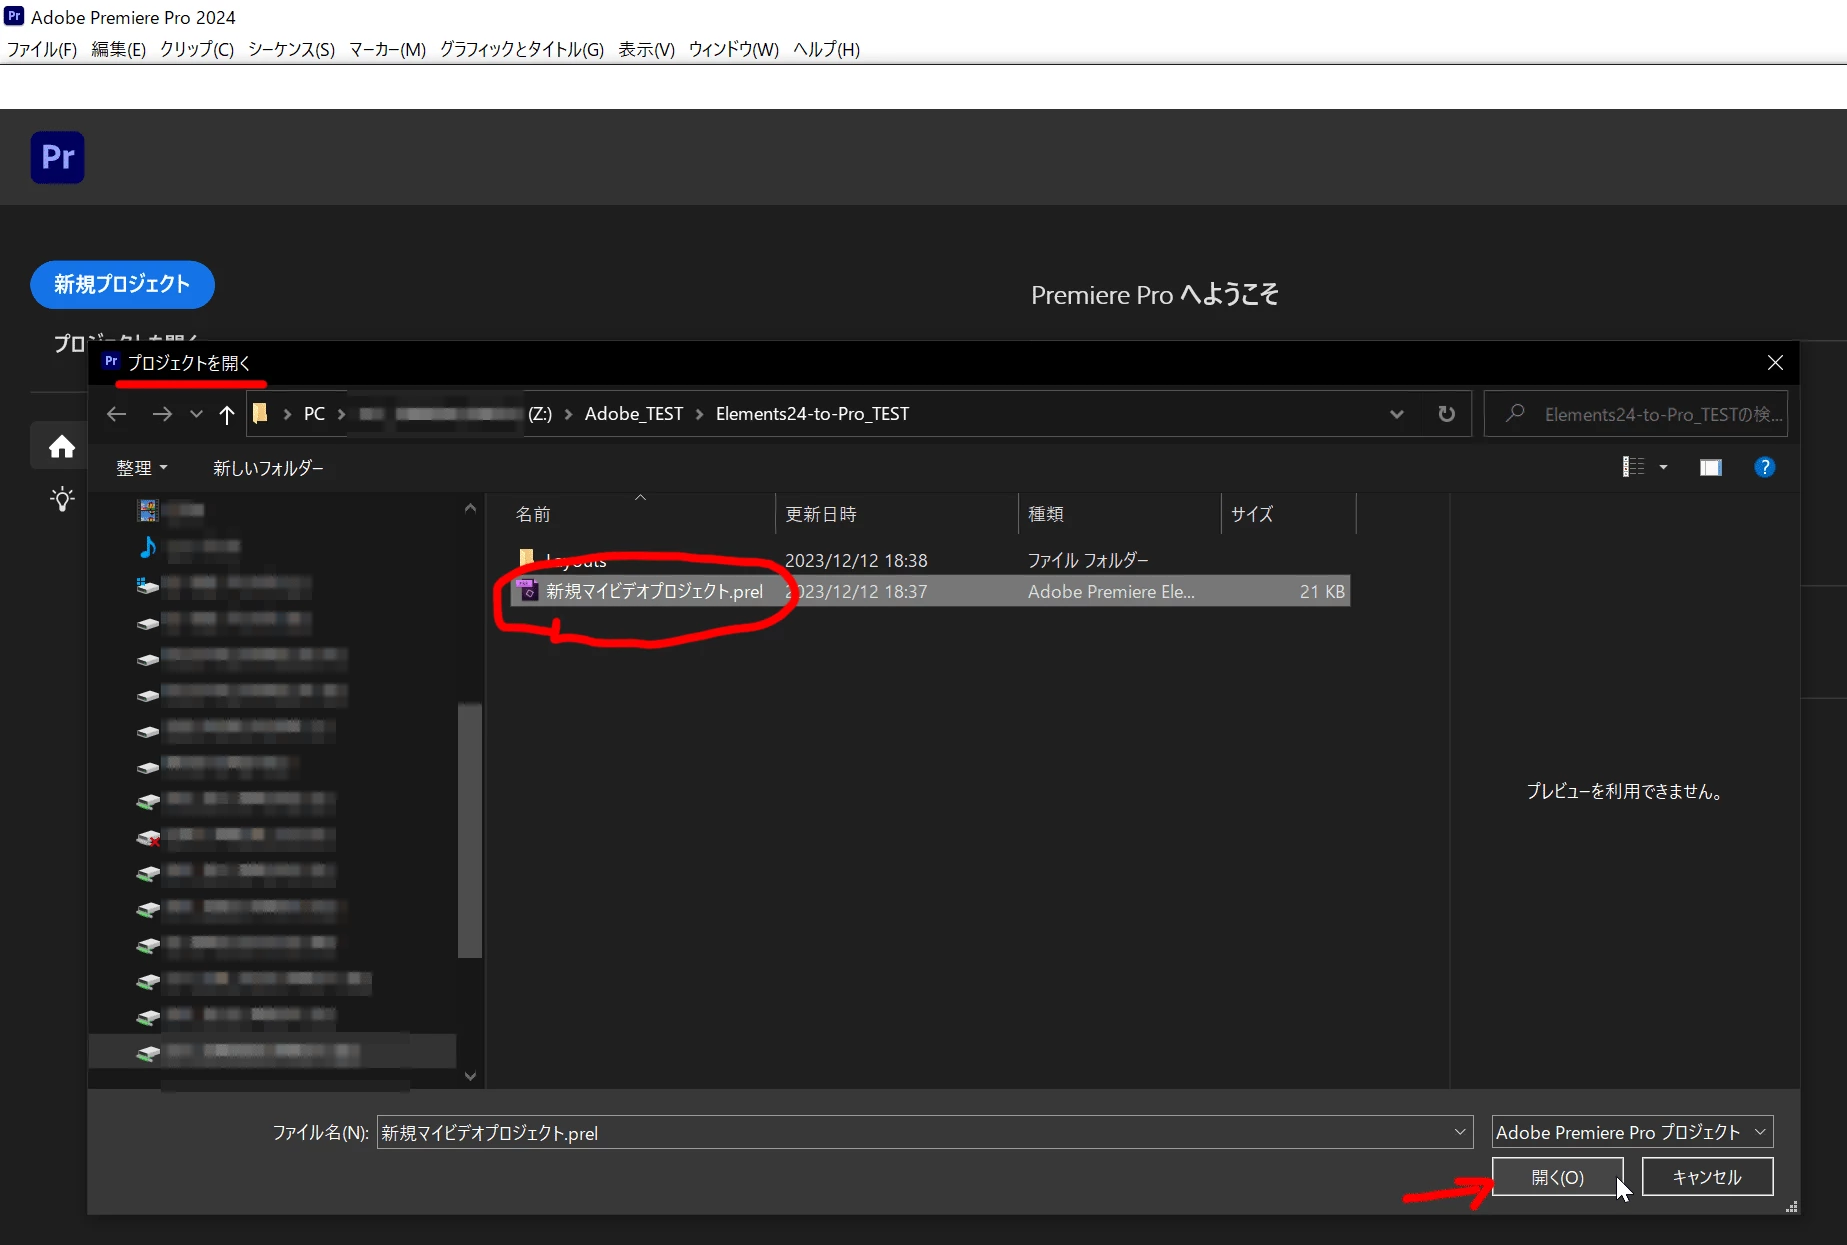Open recent locations dropdown next to forward arrow
Screen dimensions: 1847x1245
pyautogui.click(x=196, y=414)
